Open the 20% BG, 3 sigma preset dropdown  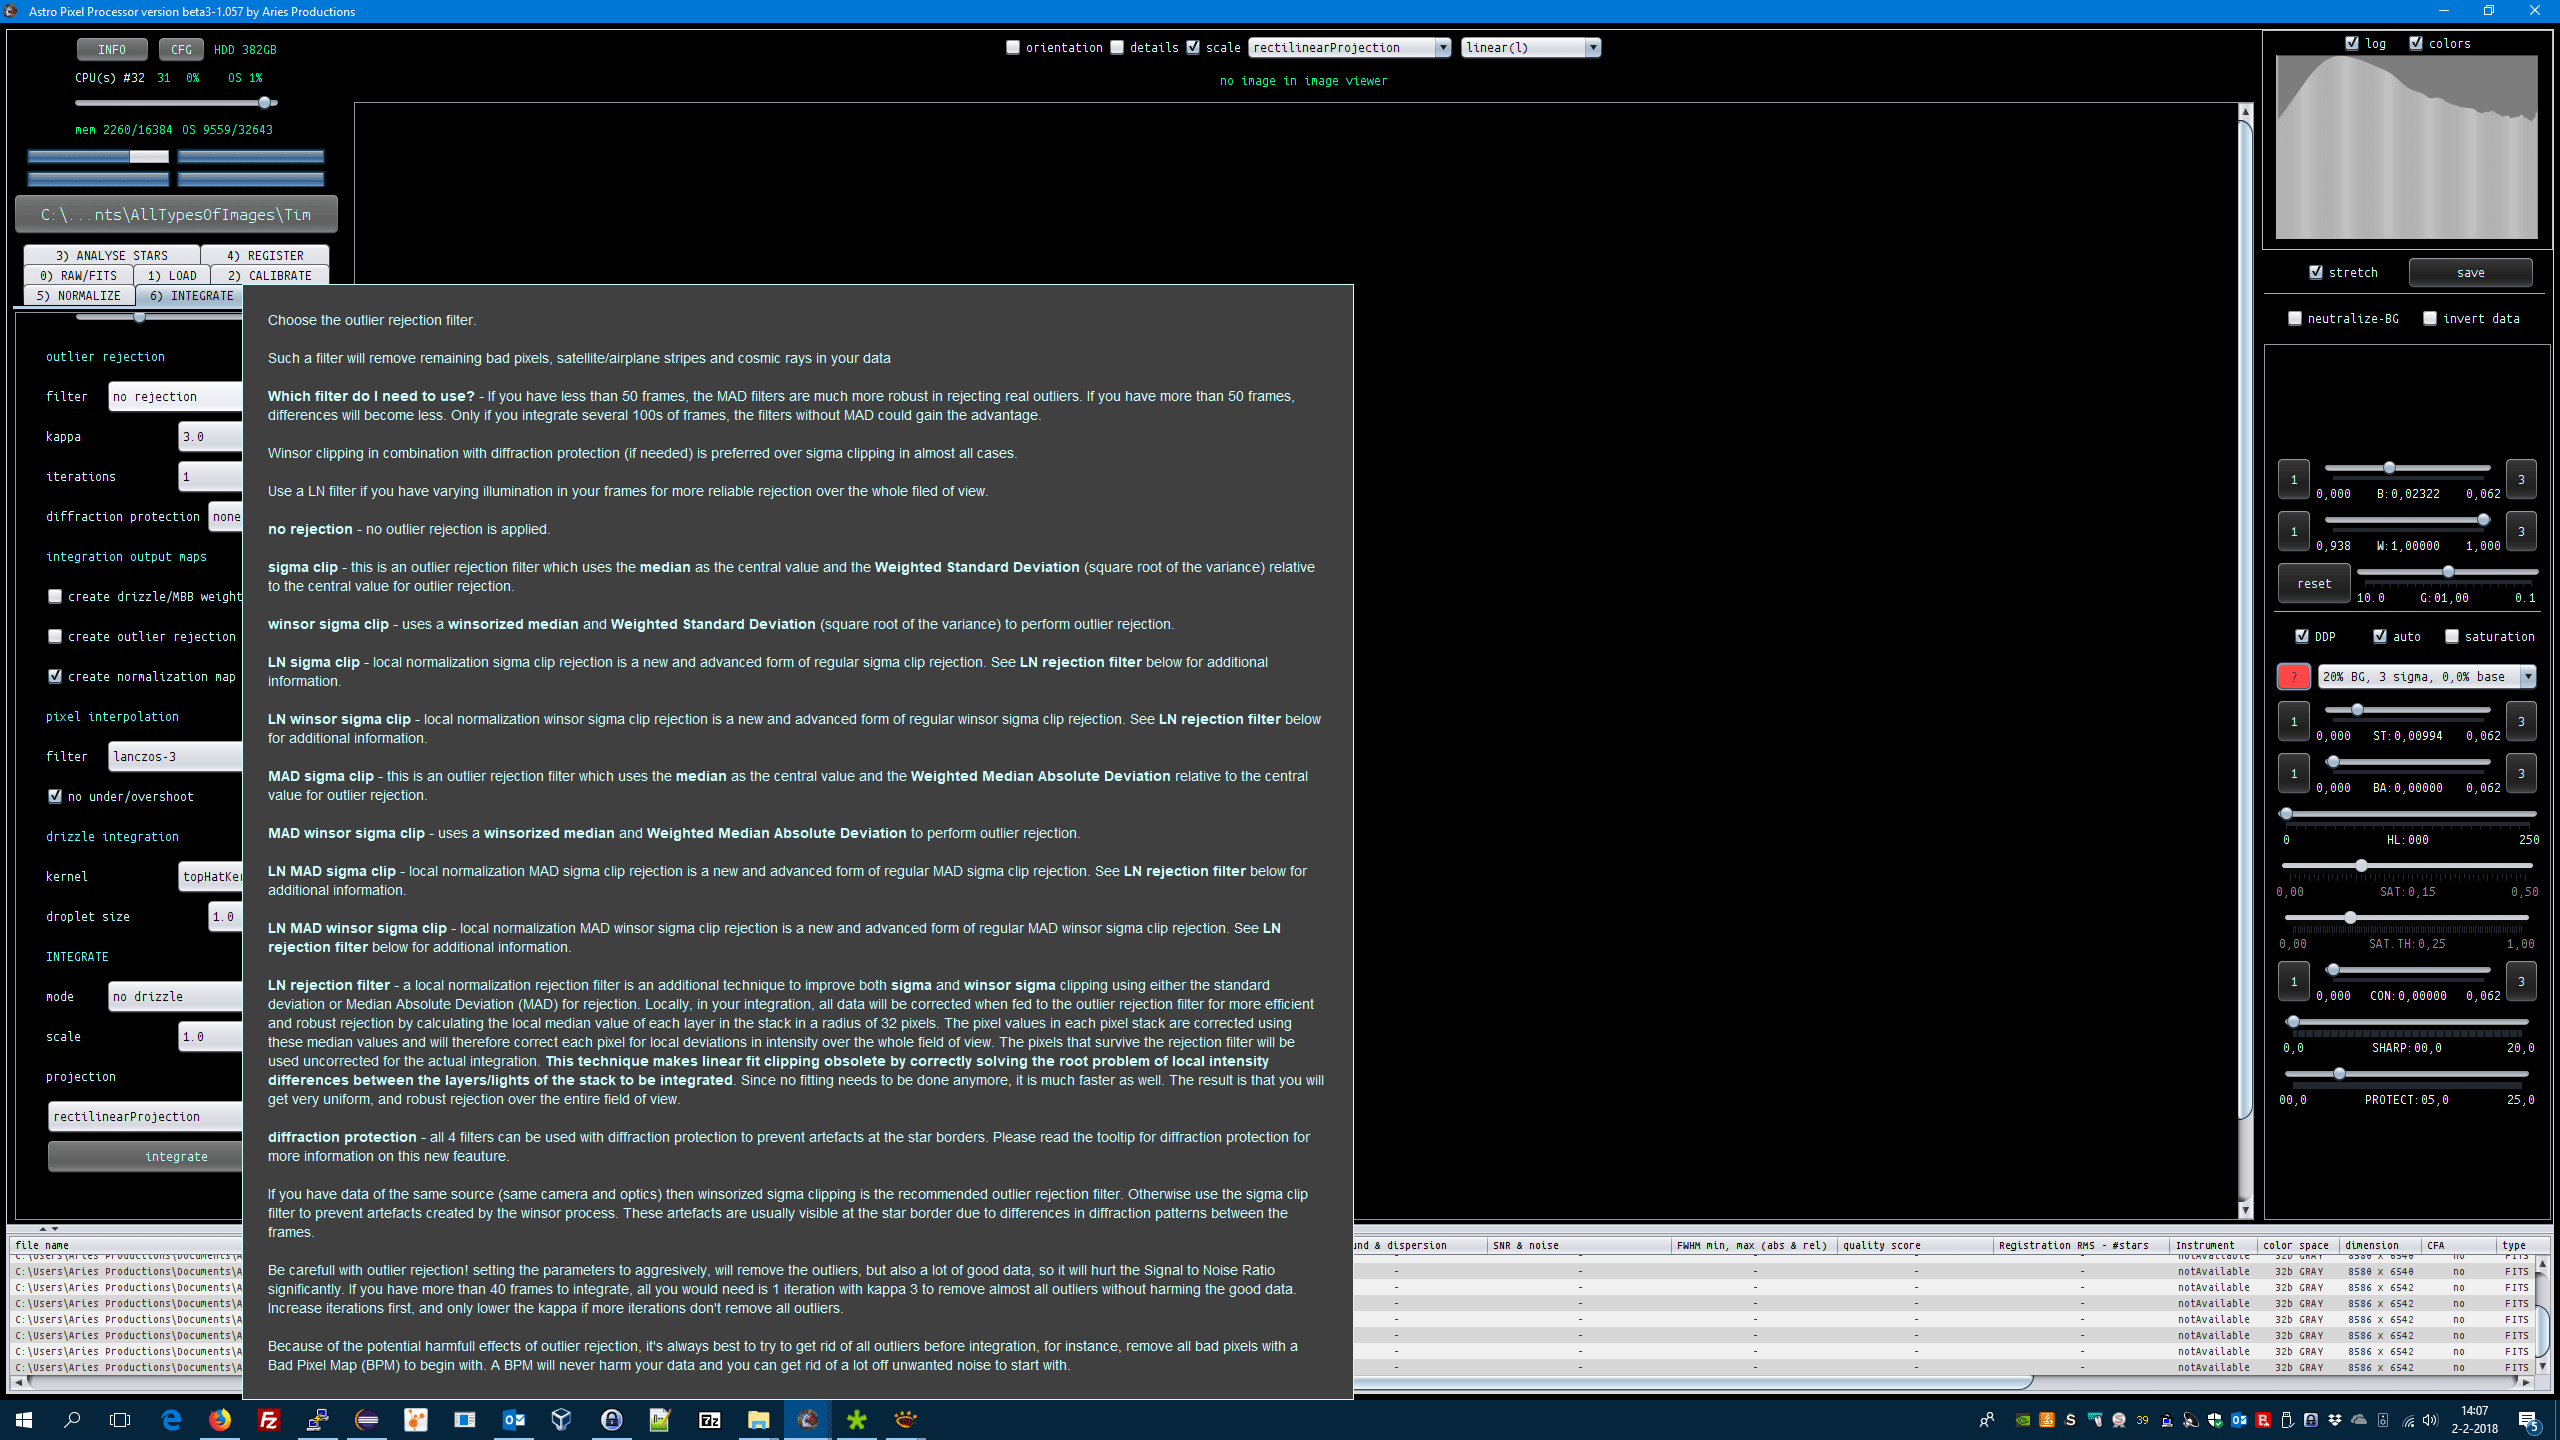(x=2426, y=677)
